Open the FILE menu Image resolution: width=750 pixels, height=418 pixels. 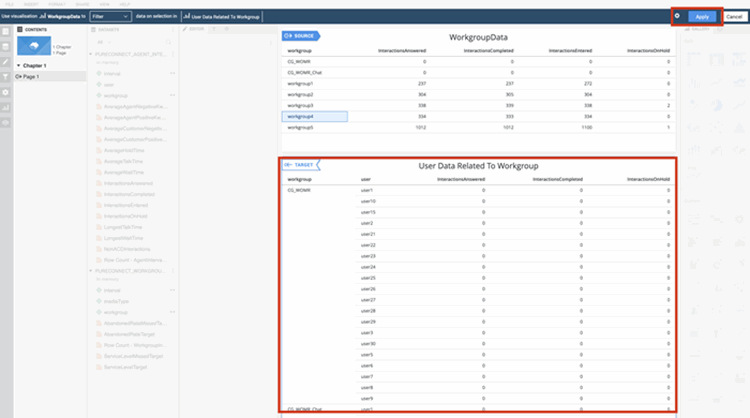[9, 4]
